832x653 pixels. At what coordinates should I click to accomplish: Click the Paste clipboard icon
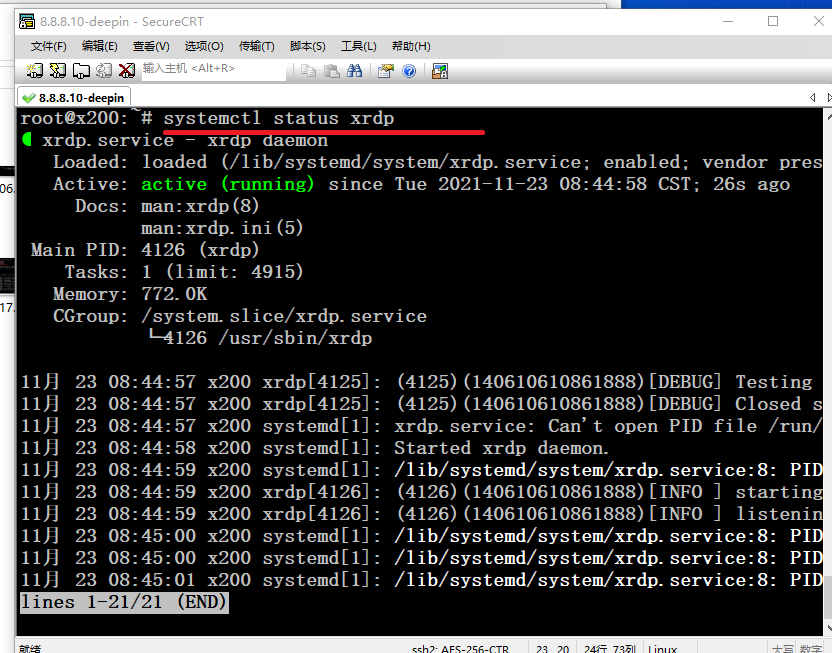(x=332, y=71)
